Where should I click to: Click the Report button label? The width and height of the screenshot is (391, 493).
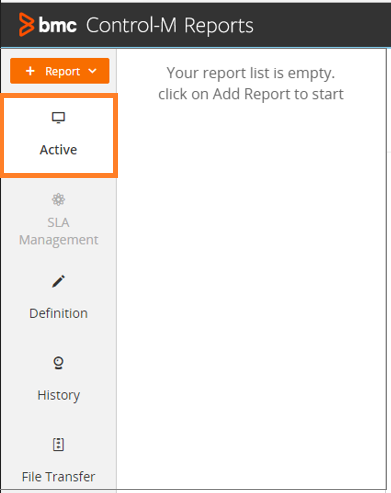click(x=63, y=71)
